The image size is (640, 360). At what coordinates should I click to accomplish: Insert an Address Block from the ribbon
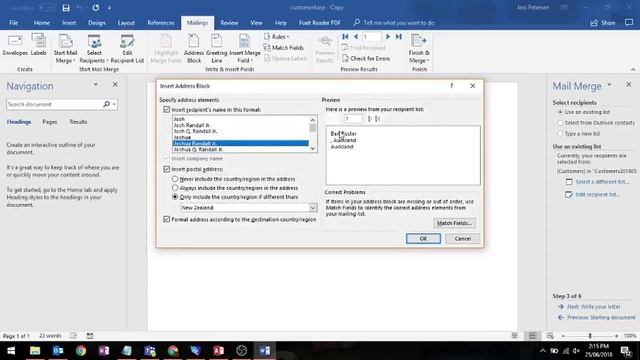193,49
